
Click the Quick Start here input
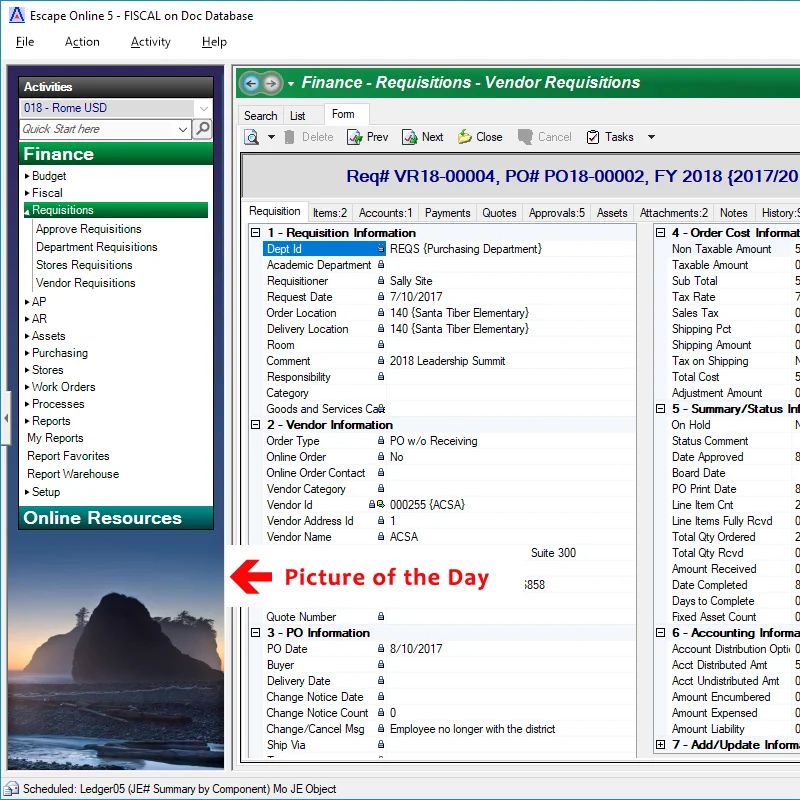(98, 129)
